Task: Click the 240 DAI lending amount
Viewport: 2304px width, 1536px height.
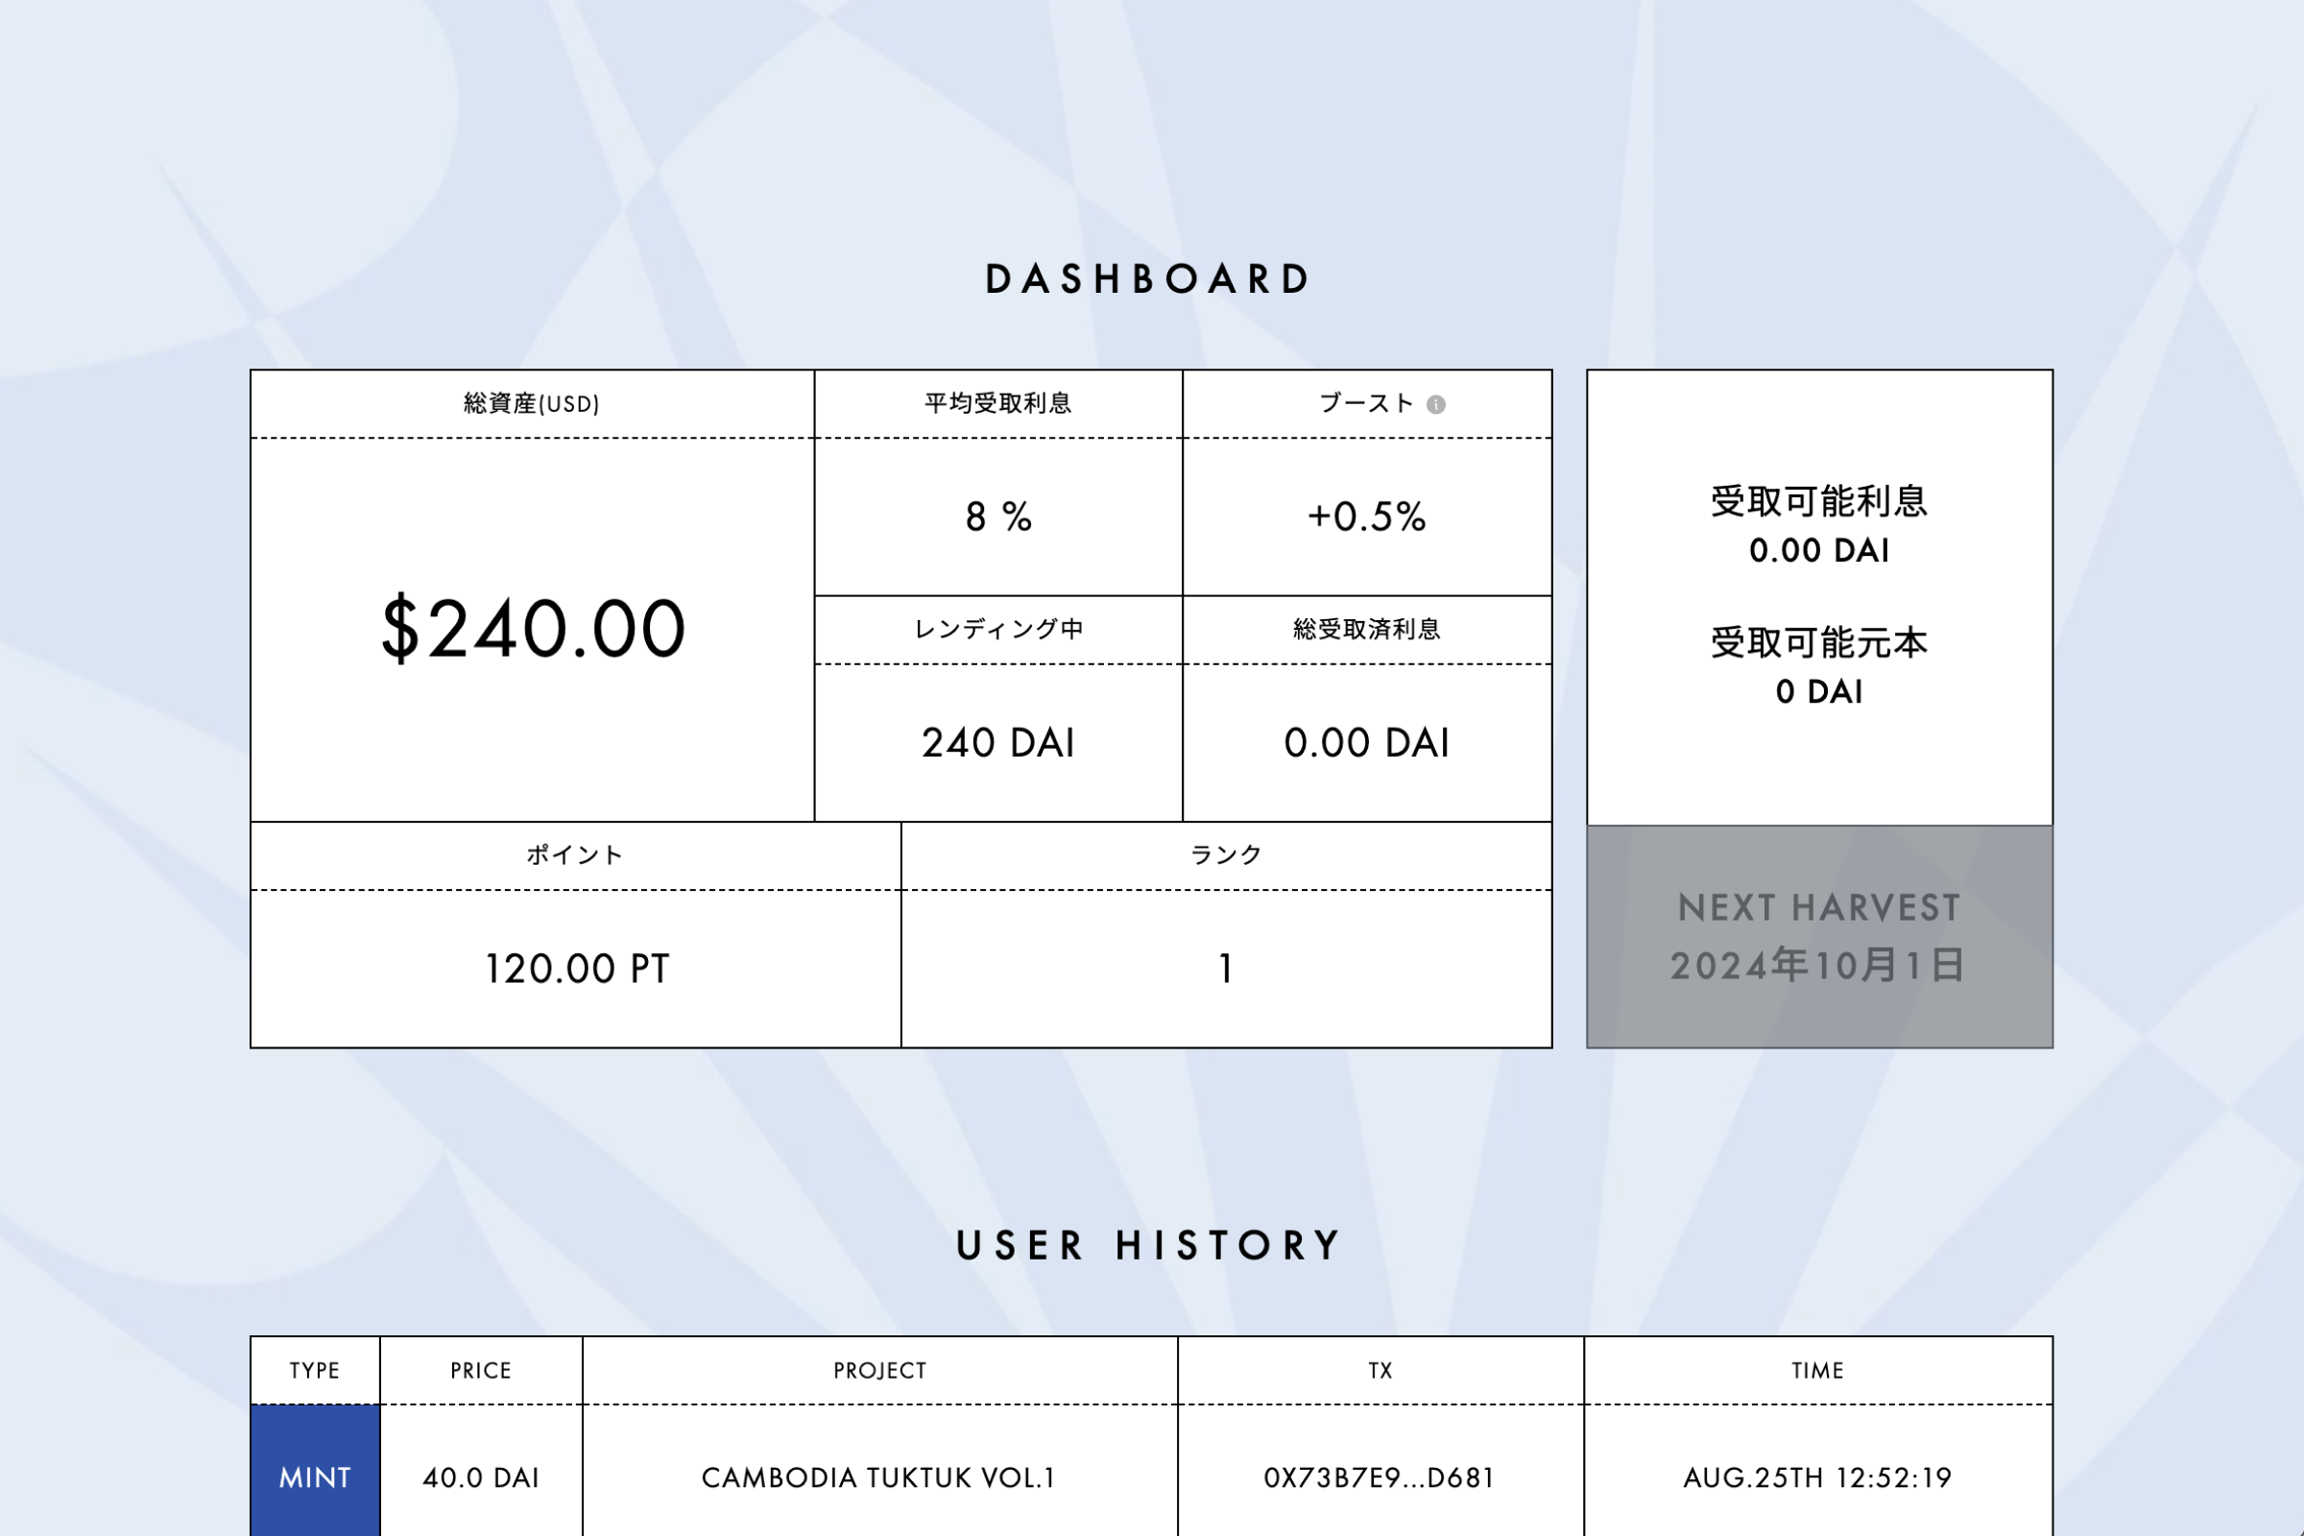Action: [998, 743]
